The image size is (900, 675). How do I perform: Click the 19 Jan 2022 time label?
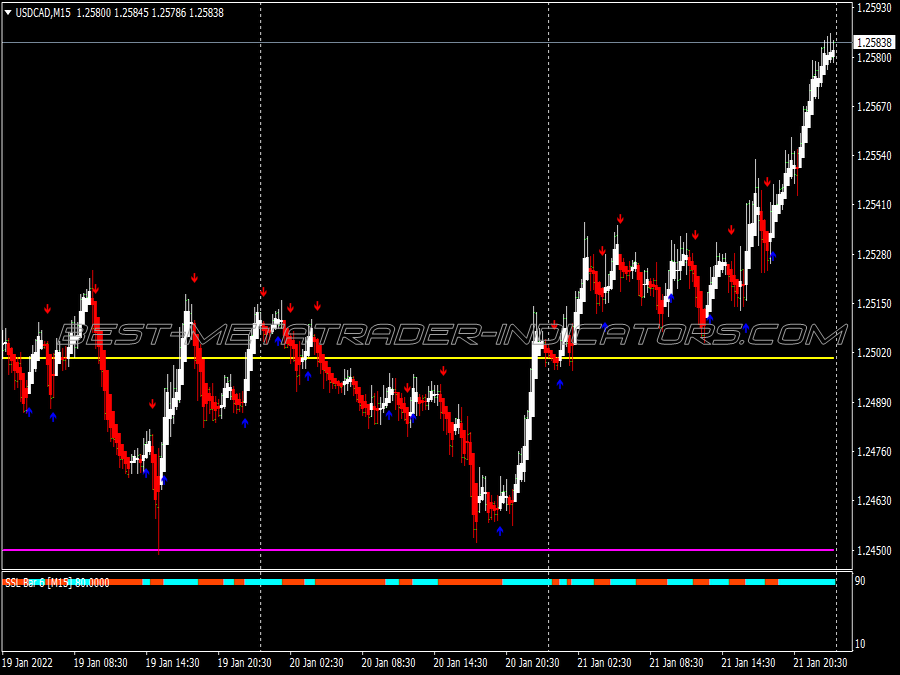[x=28, y=663]
